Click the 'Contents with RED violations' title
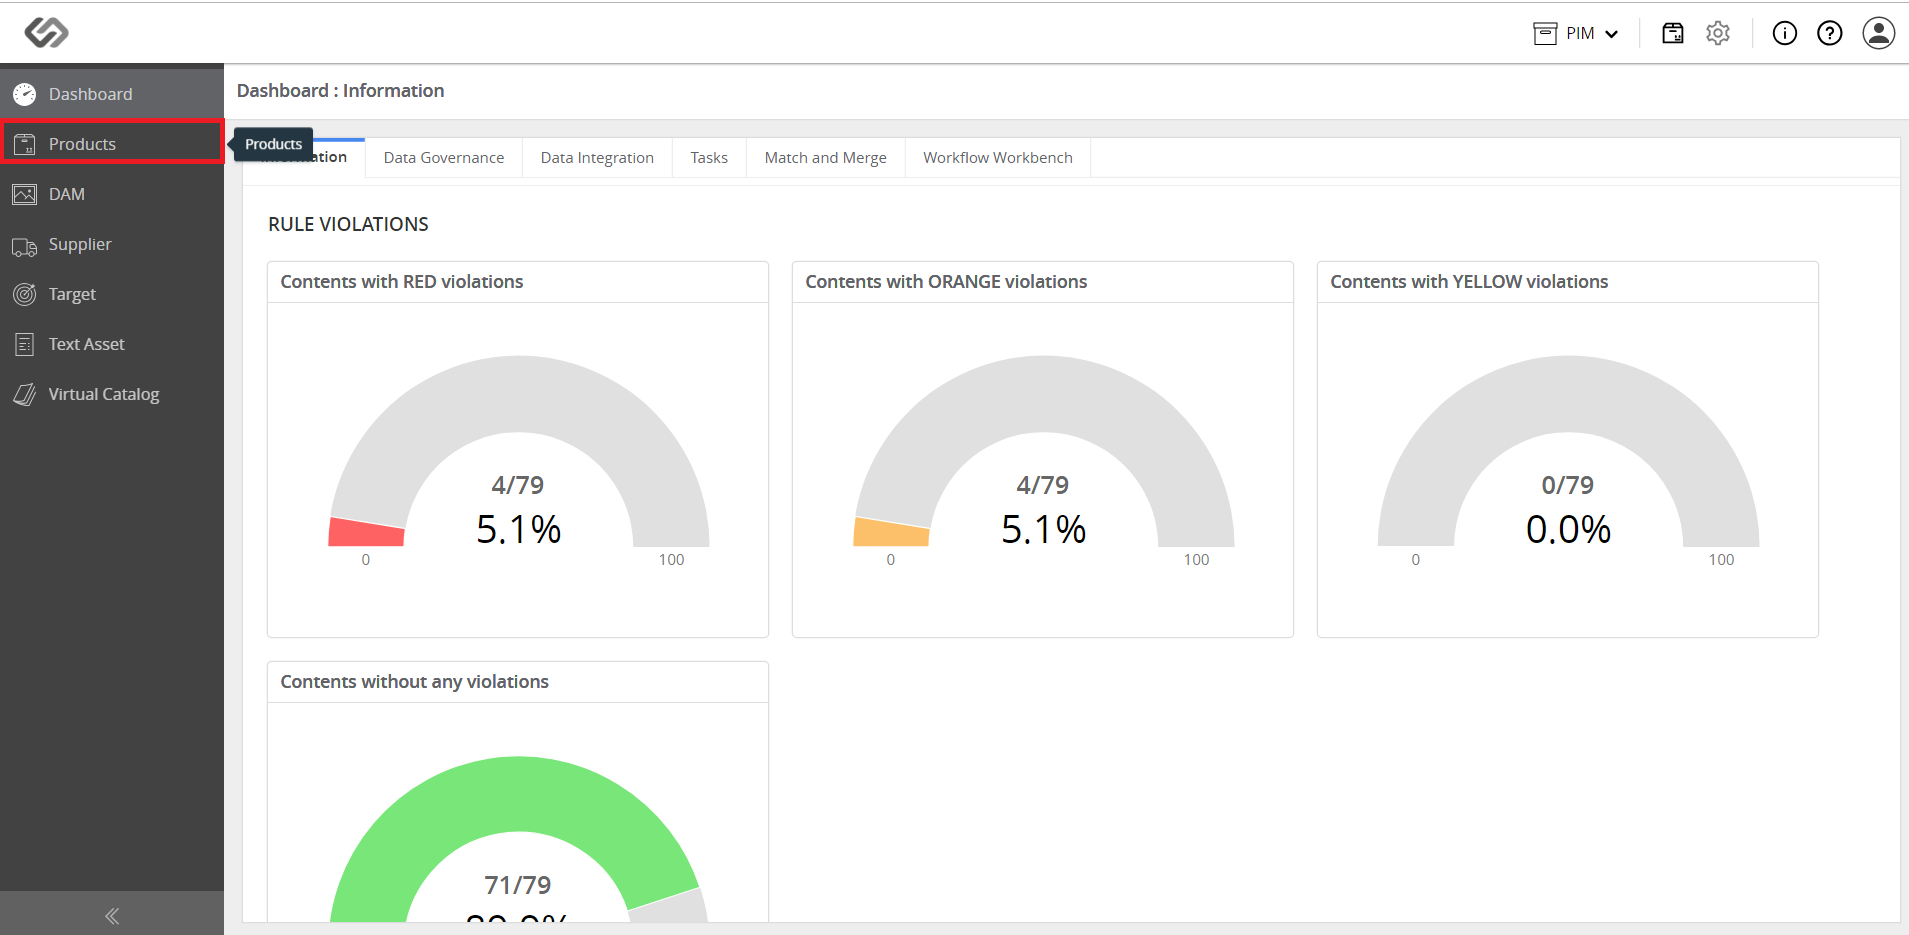 (402, 282)
